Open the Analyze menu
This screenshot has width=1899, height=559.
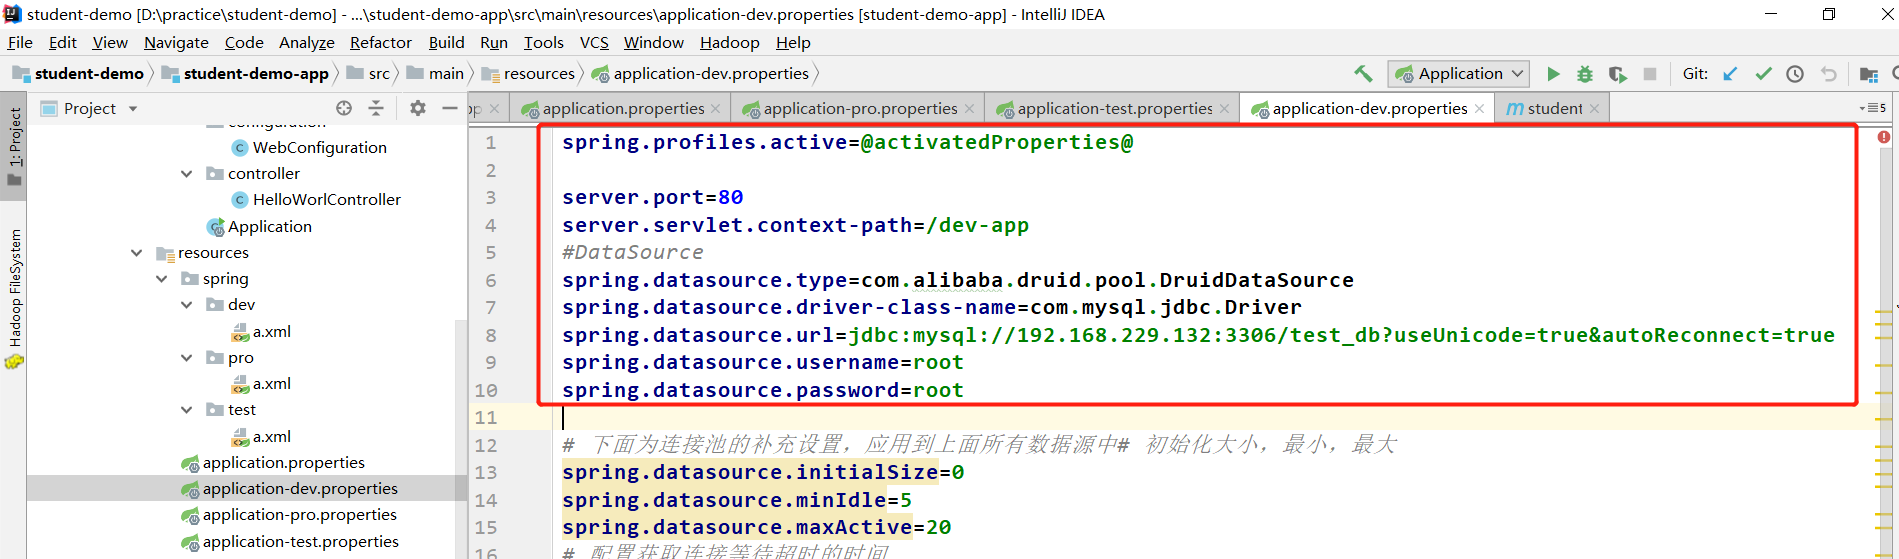pos(306,42)
